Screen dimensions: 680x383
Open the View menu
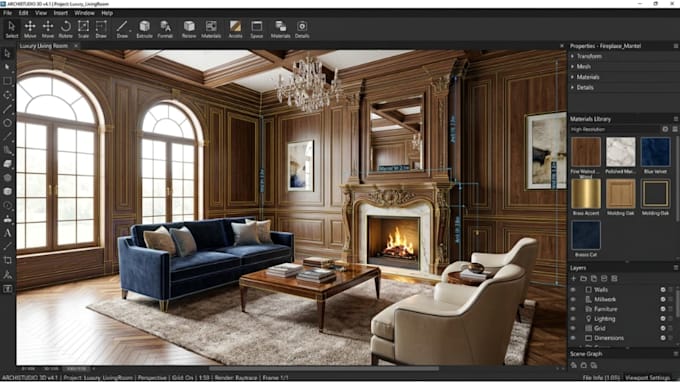tap(41, 13)
